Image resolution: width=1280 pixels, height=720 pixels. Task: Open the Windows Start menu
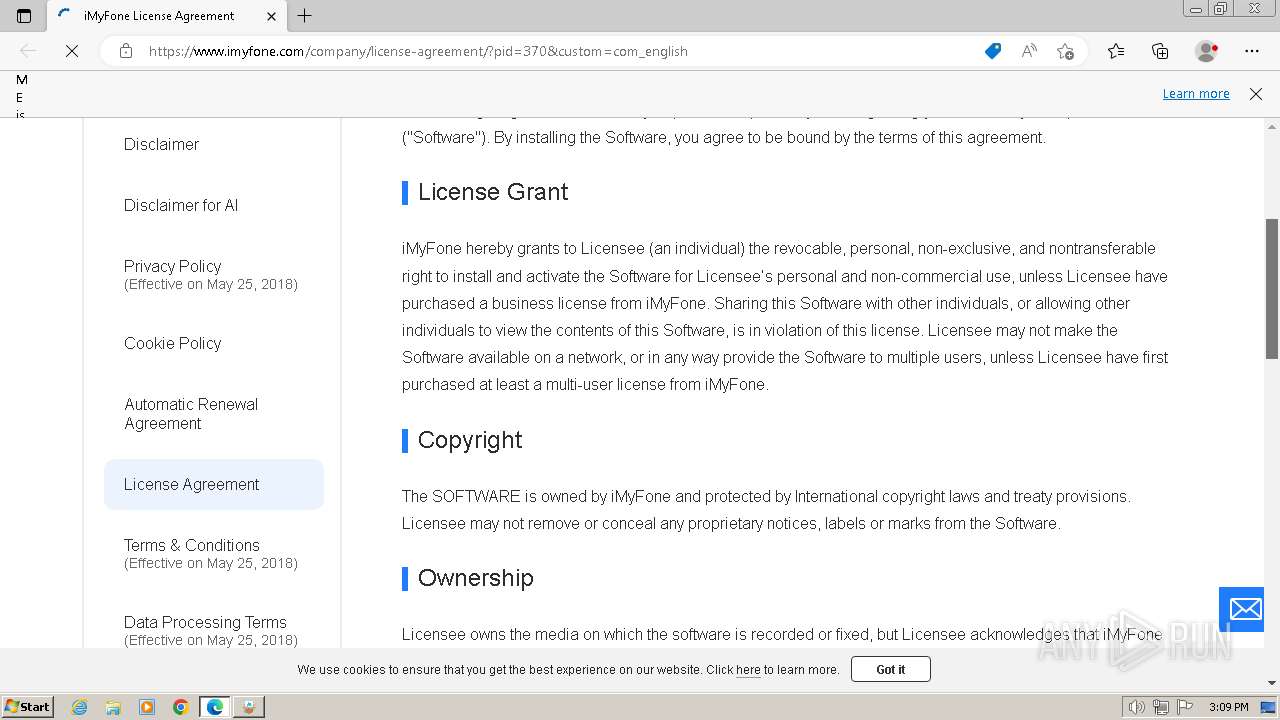tap(27, 706)
